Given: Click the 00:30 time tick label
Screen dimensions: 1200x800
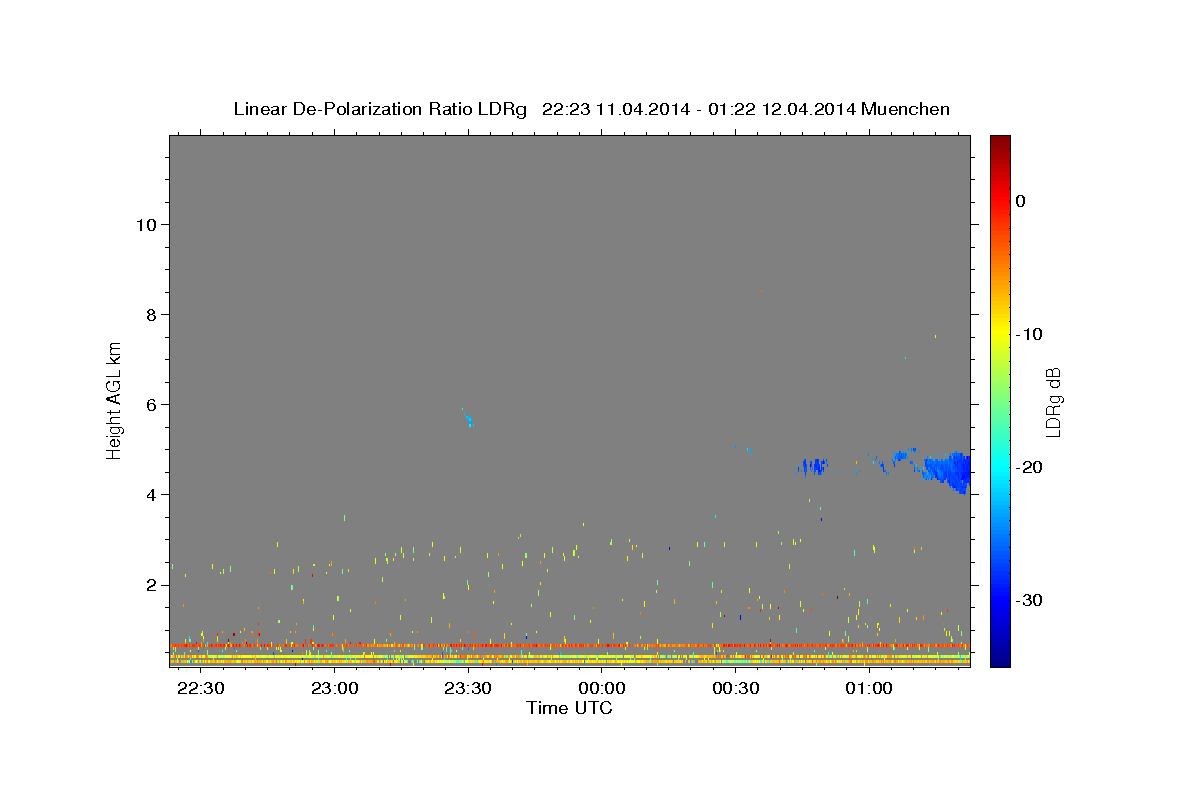Looking at the screenshot, I should pyautogui.click(x=736, y=689).
